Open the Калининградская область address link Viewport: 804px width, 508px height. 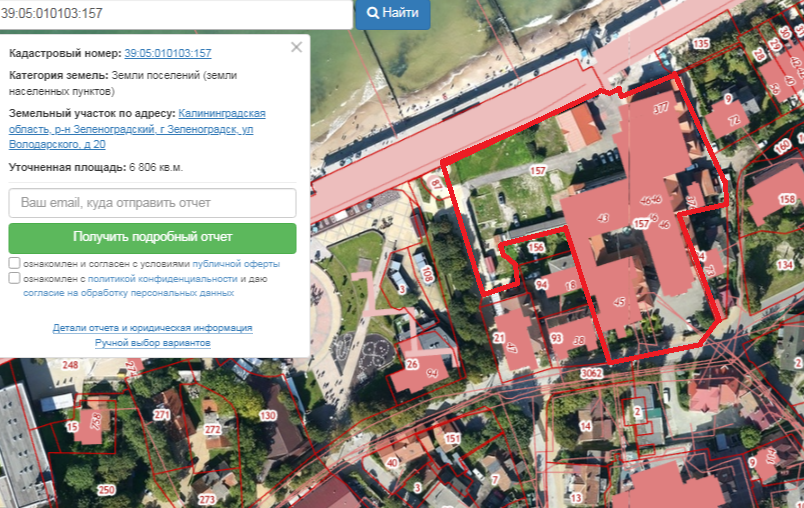point(221,114)
